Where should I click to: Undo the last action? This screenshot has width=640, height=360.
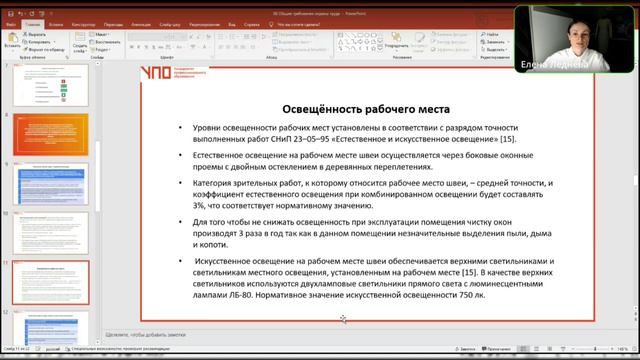[20, 14]
